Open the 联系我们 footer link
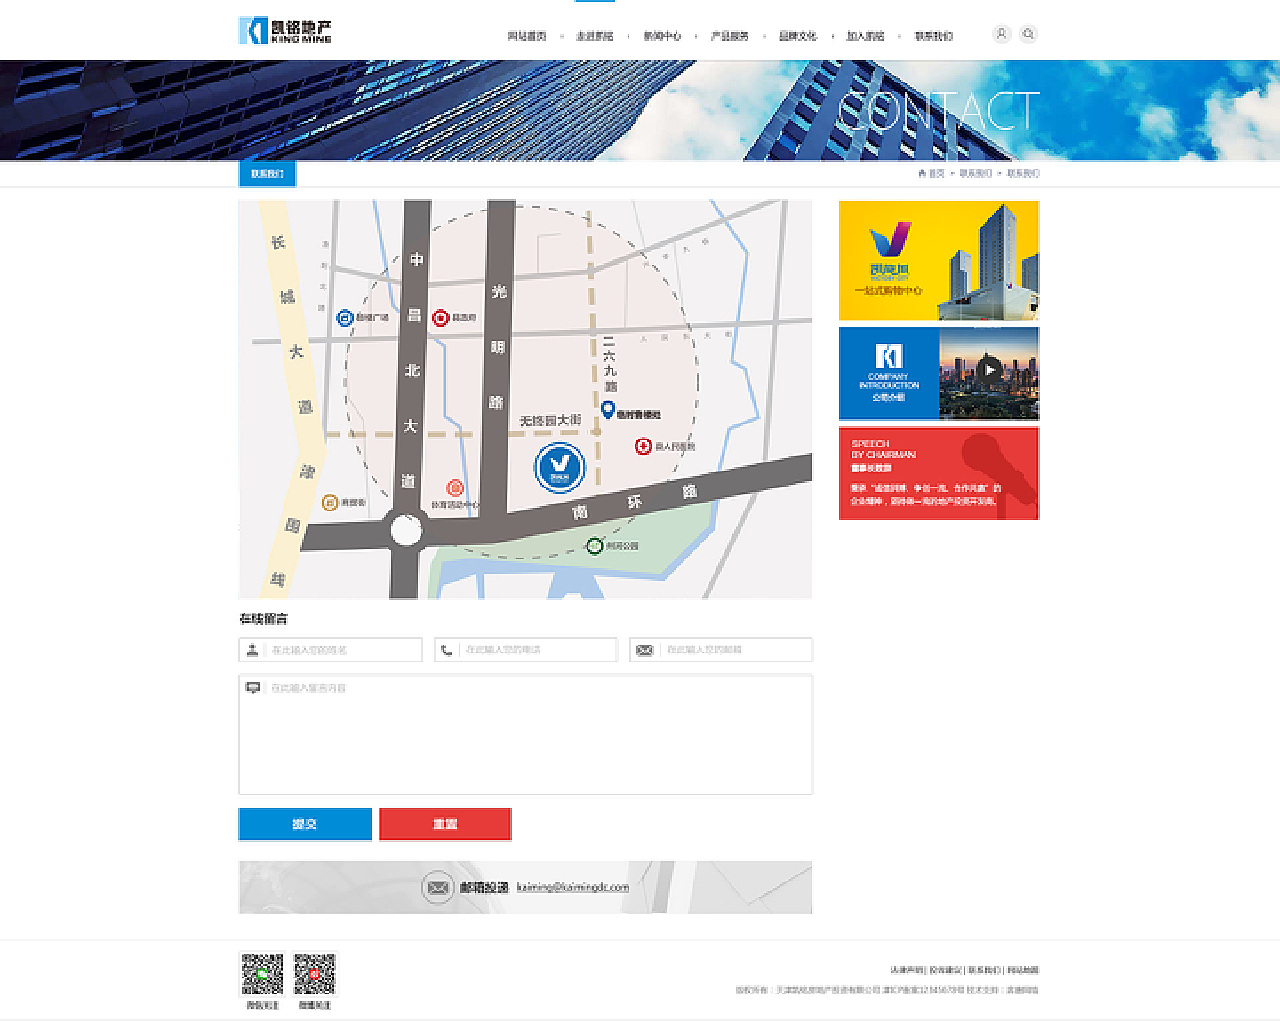The width and height of the screenshot is (1280, 1021). [984, 970]
